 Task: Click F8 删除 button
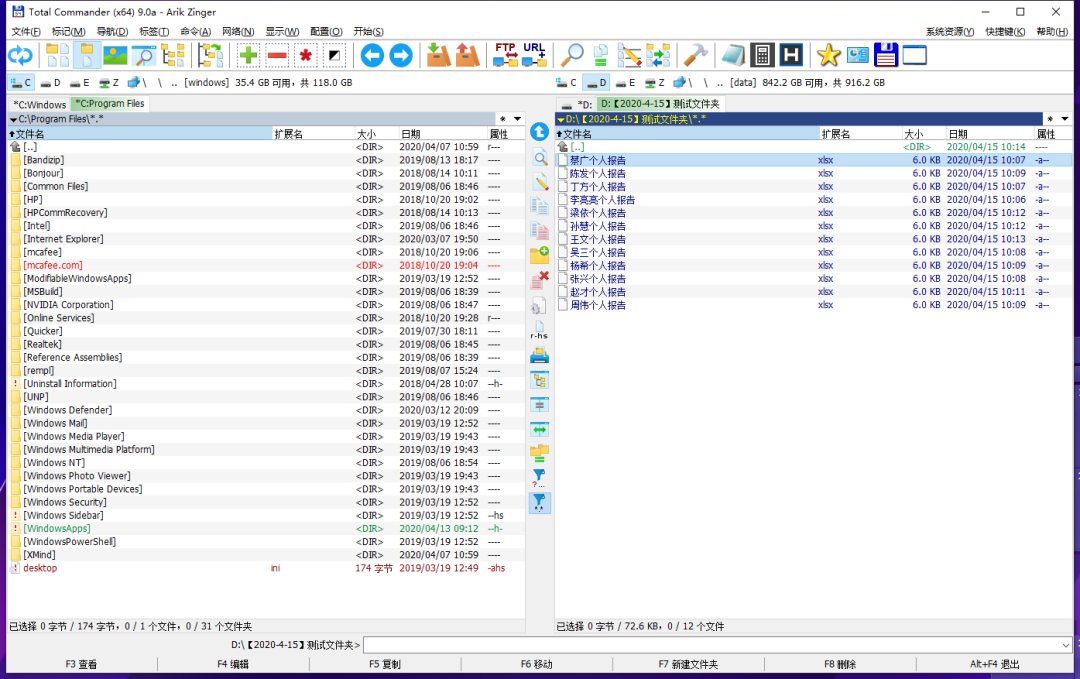(840, 665)
